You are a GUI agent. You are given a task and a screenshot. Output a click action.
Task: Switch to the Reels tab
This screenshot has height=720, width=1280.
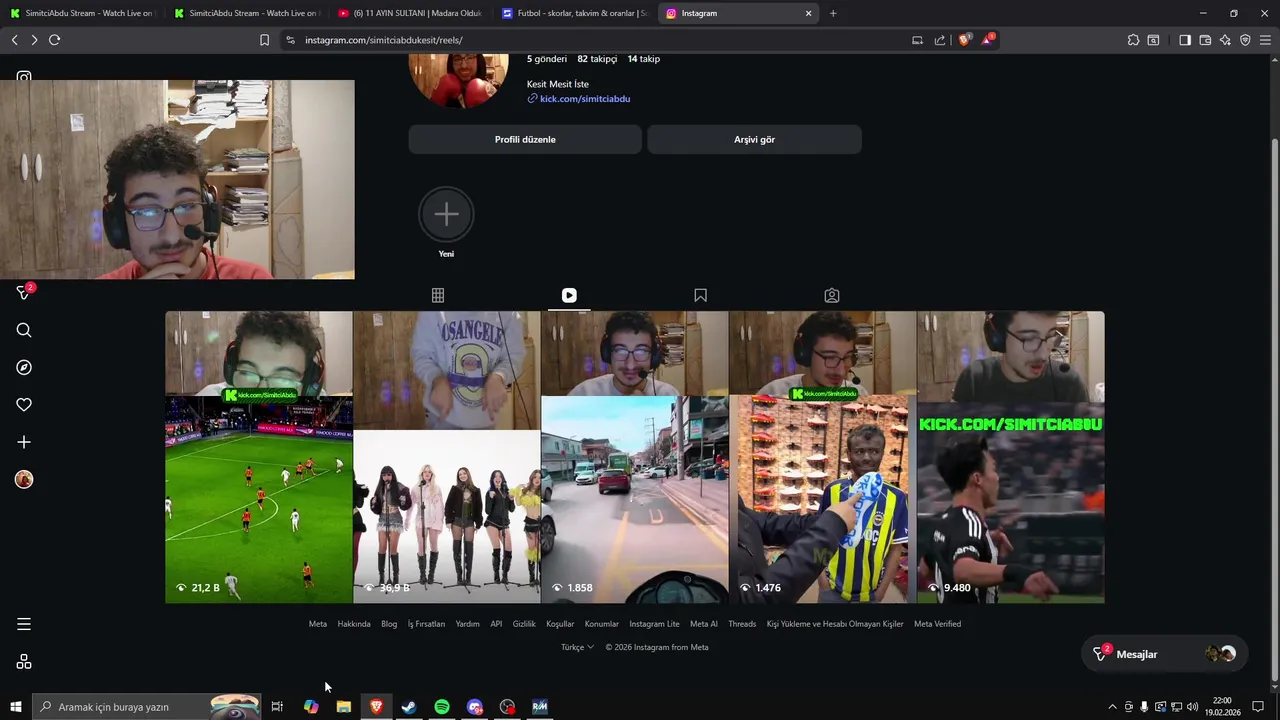569,295
